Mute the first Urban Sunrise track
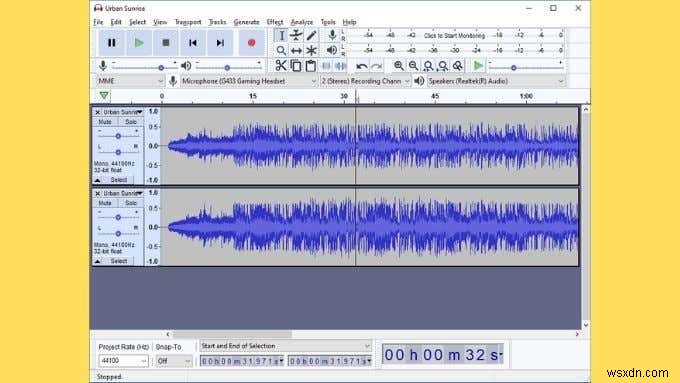The image size is (680, 383). tap(105, 122)
